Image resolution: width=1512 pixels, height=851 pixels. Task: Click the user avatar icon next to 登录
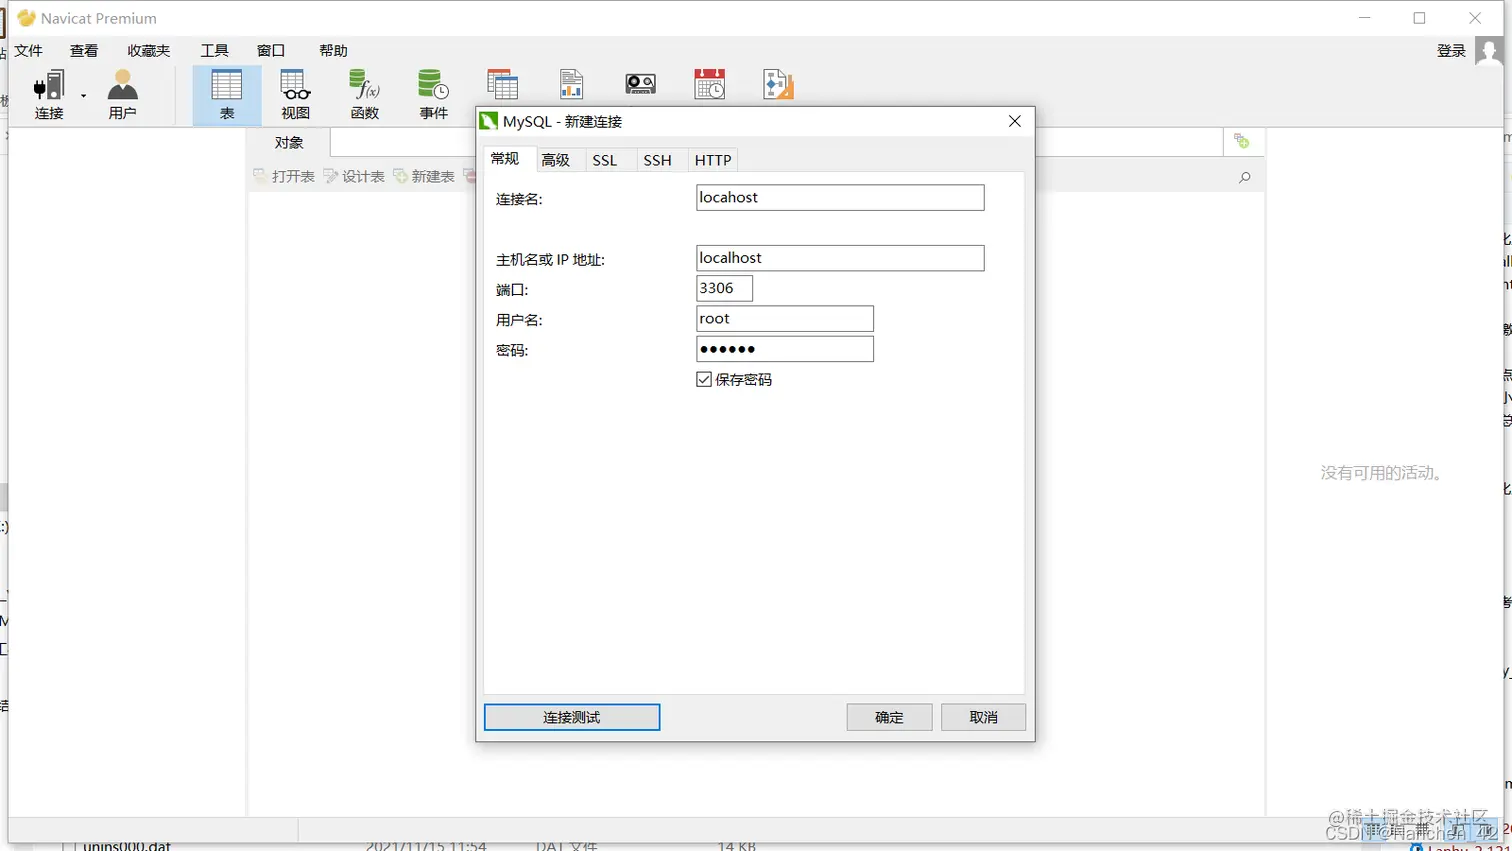coord(1489,51)
